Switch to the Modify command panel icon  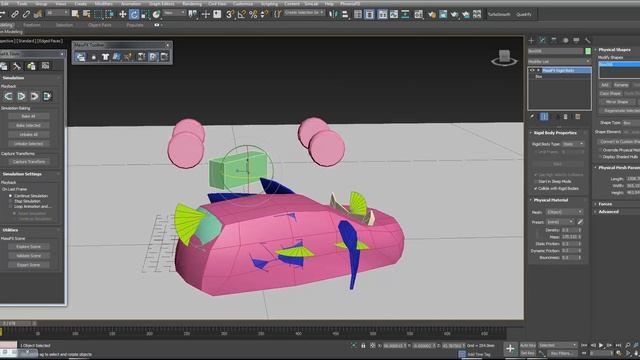(542, 40)
